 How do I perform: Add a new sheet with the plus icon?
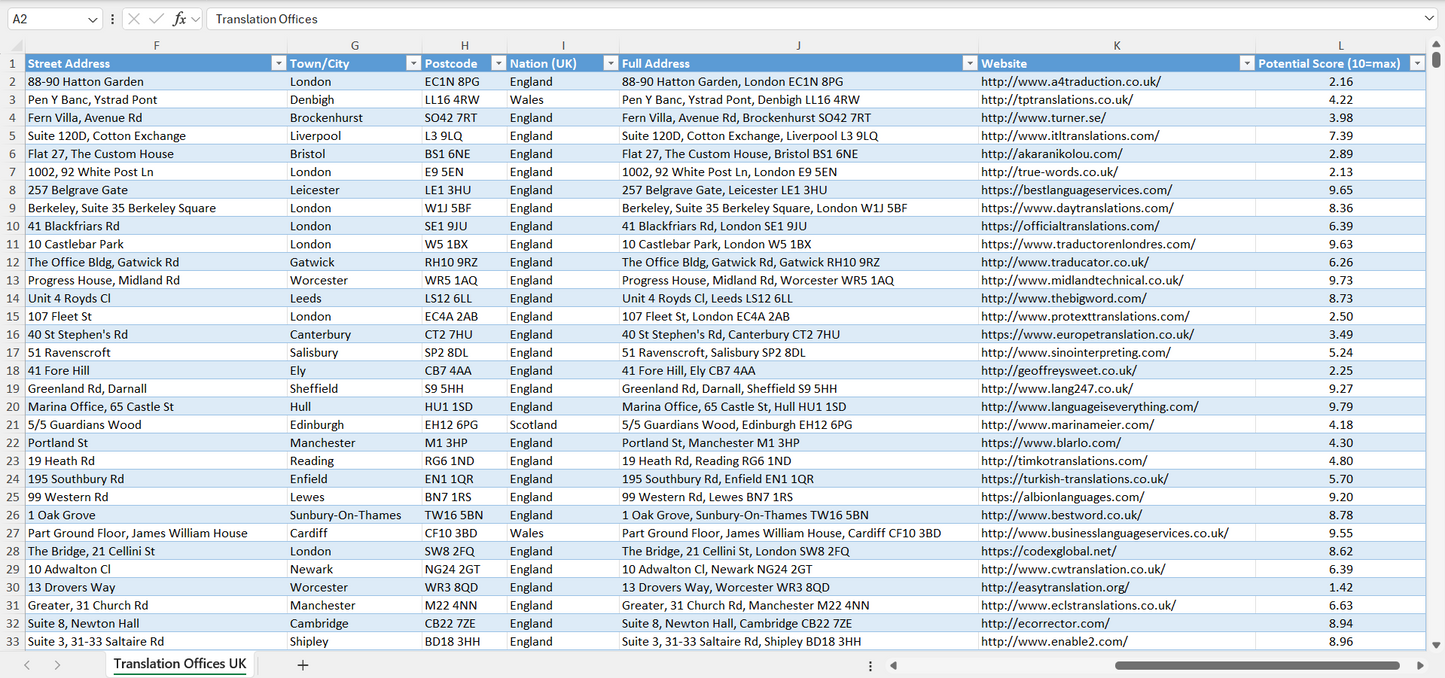click(x=303, y=665)
